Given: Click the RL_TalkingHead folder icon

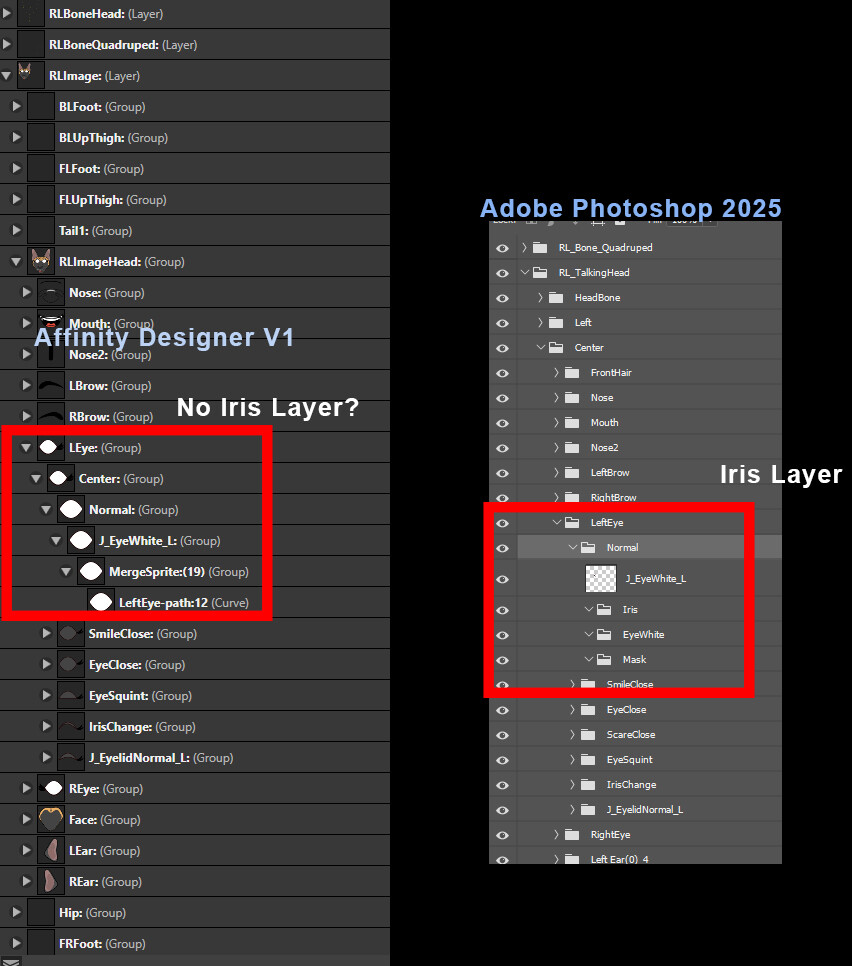Looking at the screenshot, I should [x=540, y=272].
